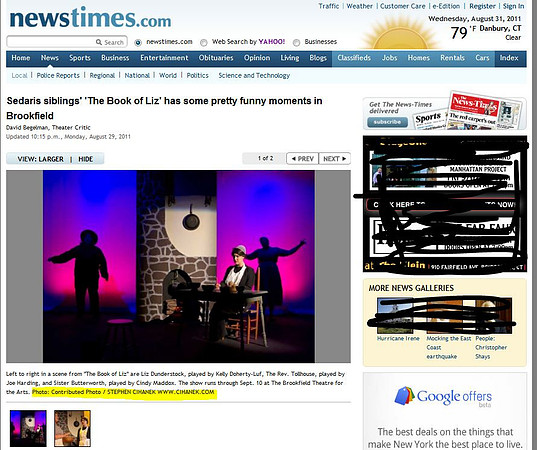Open the first stage scene thumbnail
Screen dimensions: 537x450
[x=28, y=428]
